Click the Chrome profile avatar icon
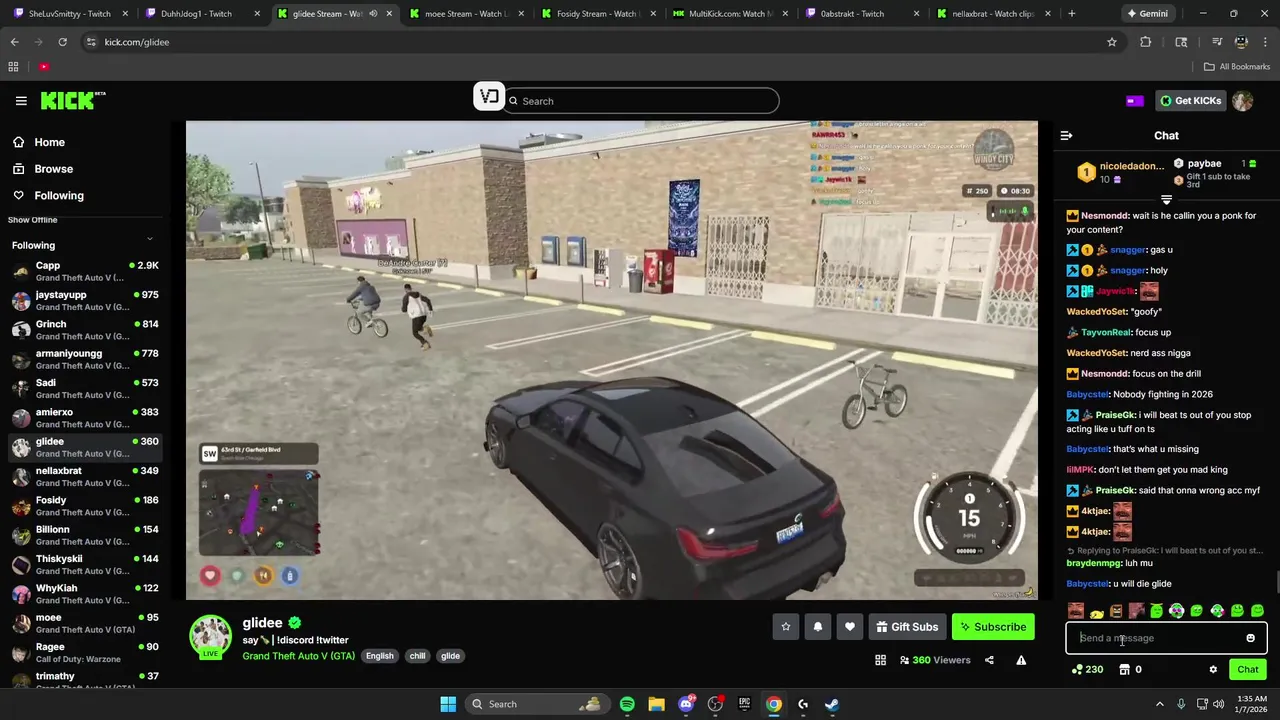 (x=1241, y=42)
